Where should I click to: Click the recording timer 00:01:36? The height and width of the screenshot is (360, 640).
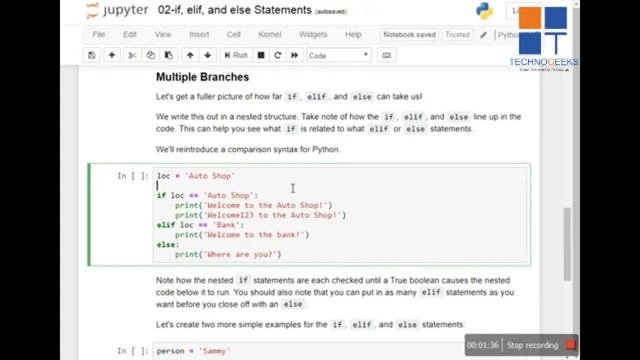tap(482, 345)
